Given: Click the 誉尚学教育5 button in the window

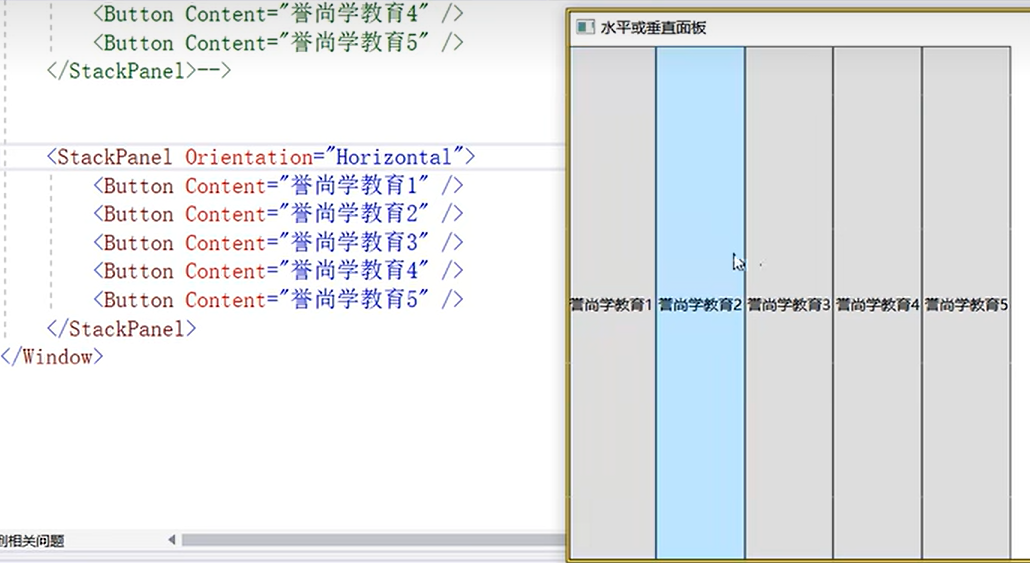Looking at the screenshot, I should coord(966,302).
